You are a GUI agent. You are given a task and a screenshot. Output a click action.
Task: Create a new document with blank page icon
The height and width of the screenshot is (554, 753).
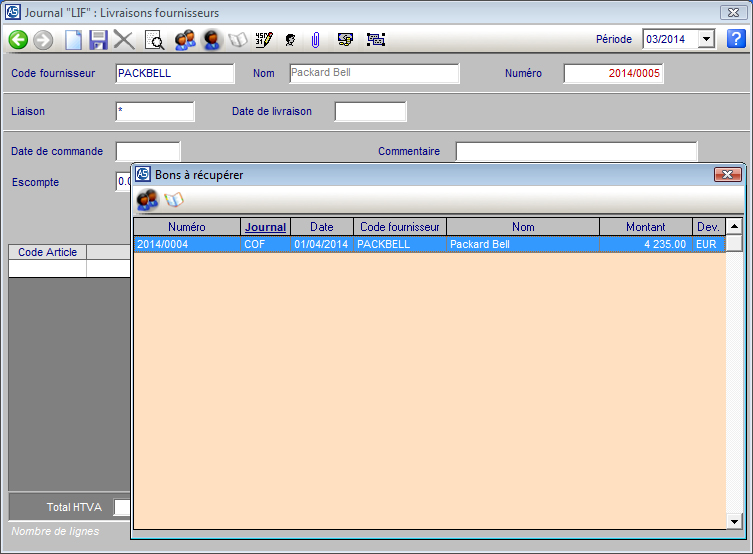[73, 40]
